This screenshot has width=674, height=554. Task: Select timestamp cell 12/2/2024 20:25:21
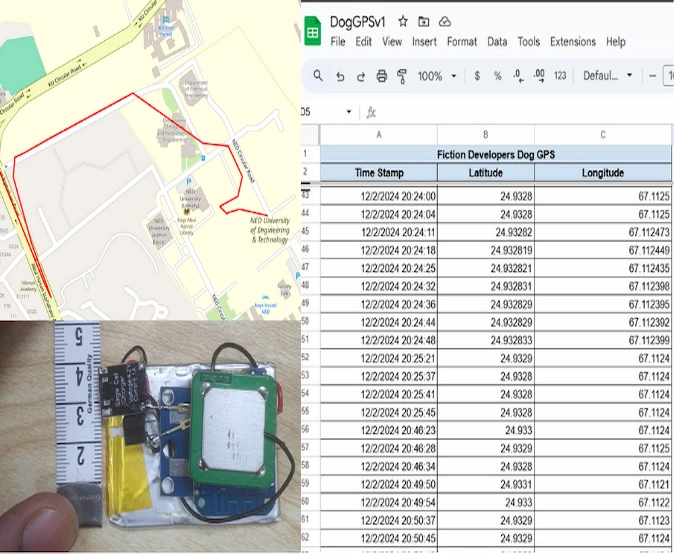click(x=379, y=358)
